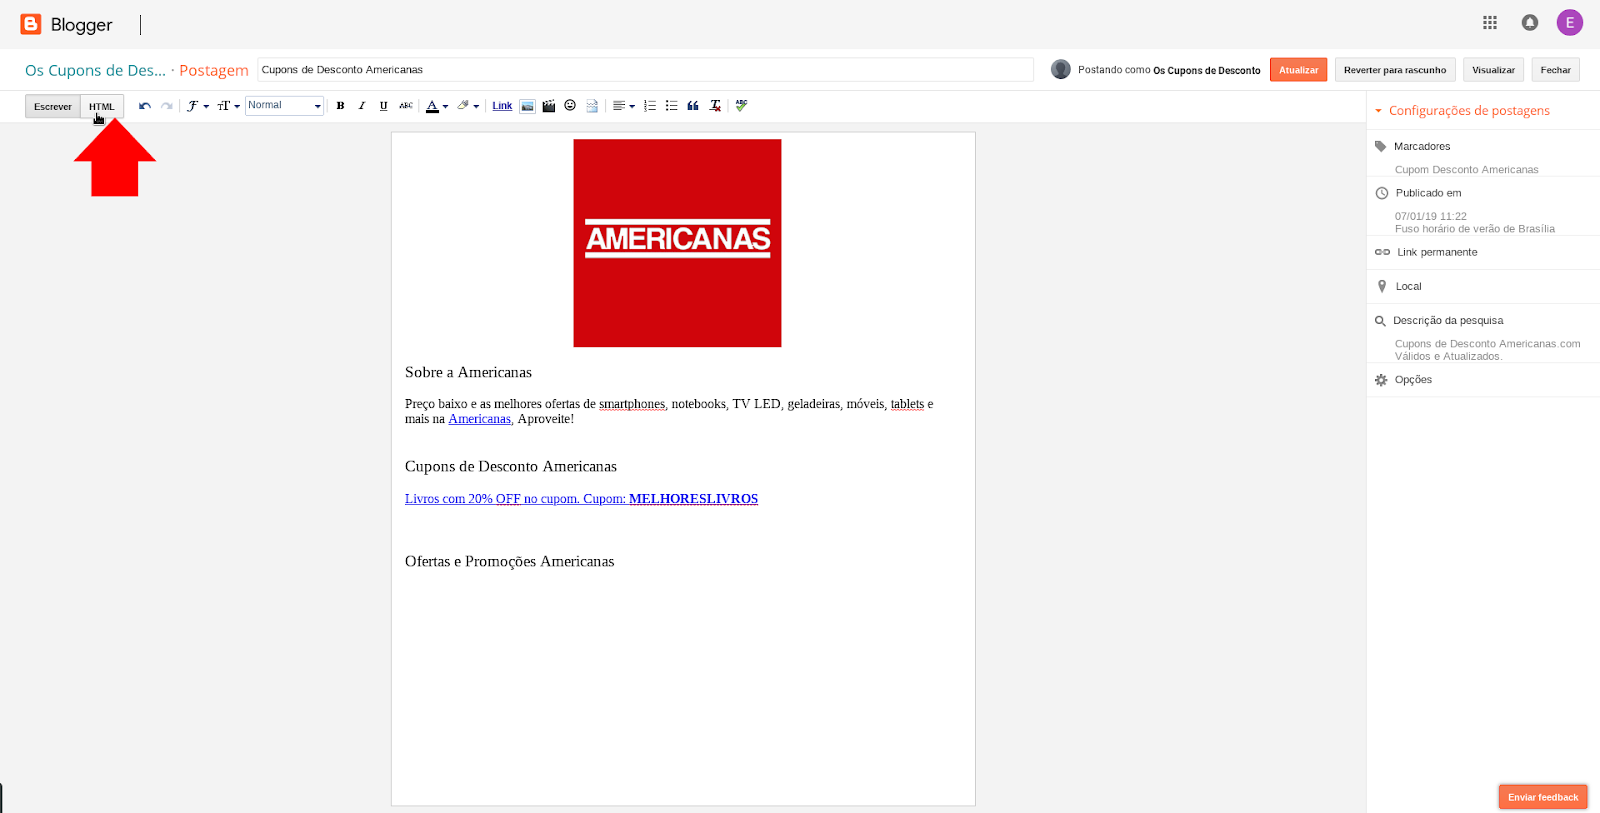Apply a bulleted list
The image size is (1600, 813).
[x=671, y=106]
